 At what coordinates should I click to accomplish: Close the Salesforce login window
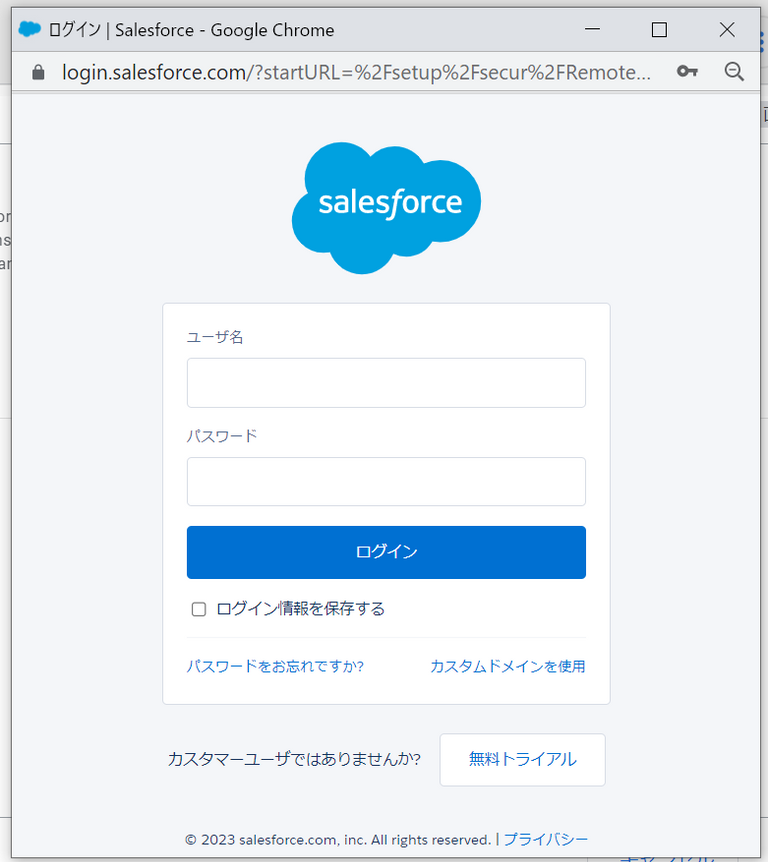point(727,30)
